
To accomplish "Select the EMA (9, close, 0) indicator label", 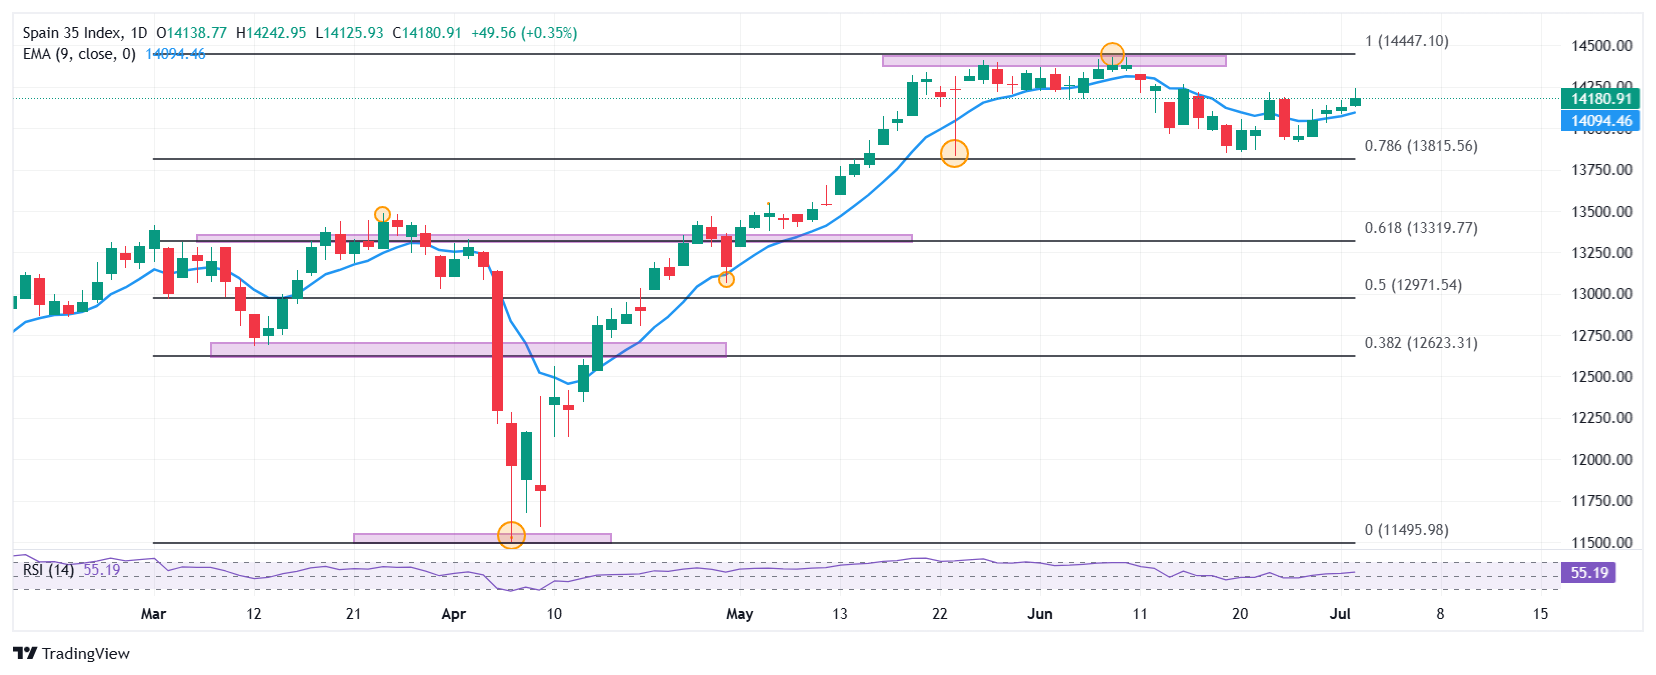I will tap(79, 54).
